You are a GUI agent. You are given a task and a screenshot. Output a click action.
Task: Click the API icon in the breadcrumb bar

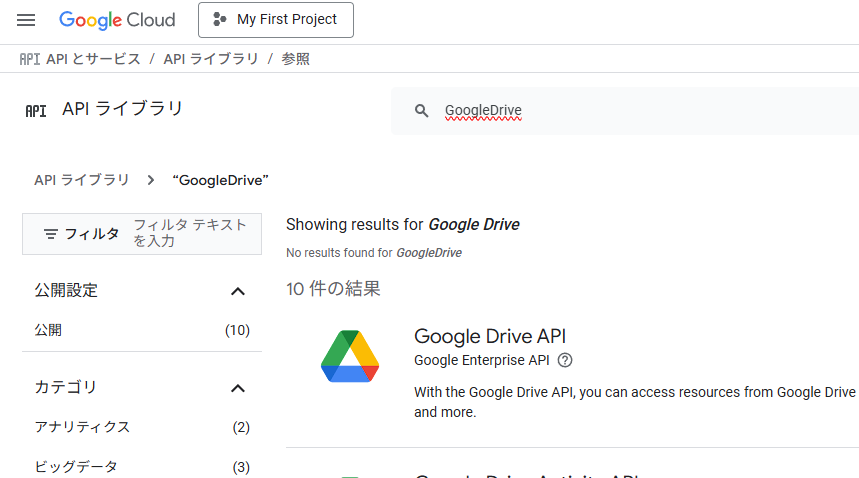(x=30, y=59)
